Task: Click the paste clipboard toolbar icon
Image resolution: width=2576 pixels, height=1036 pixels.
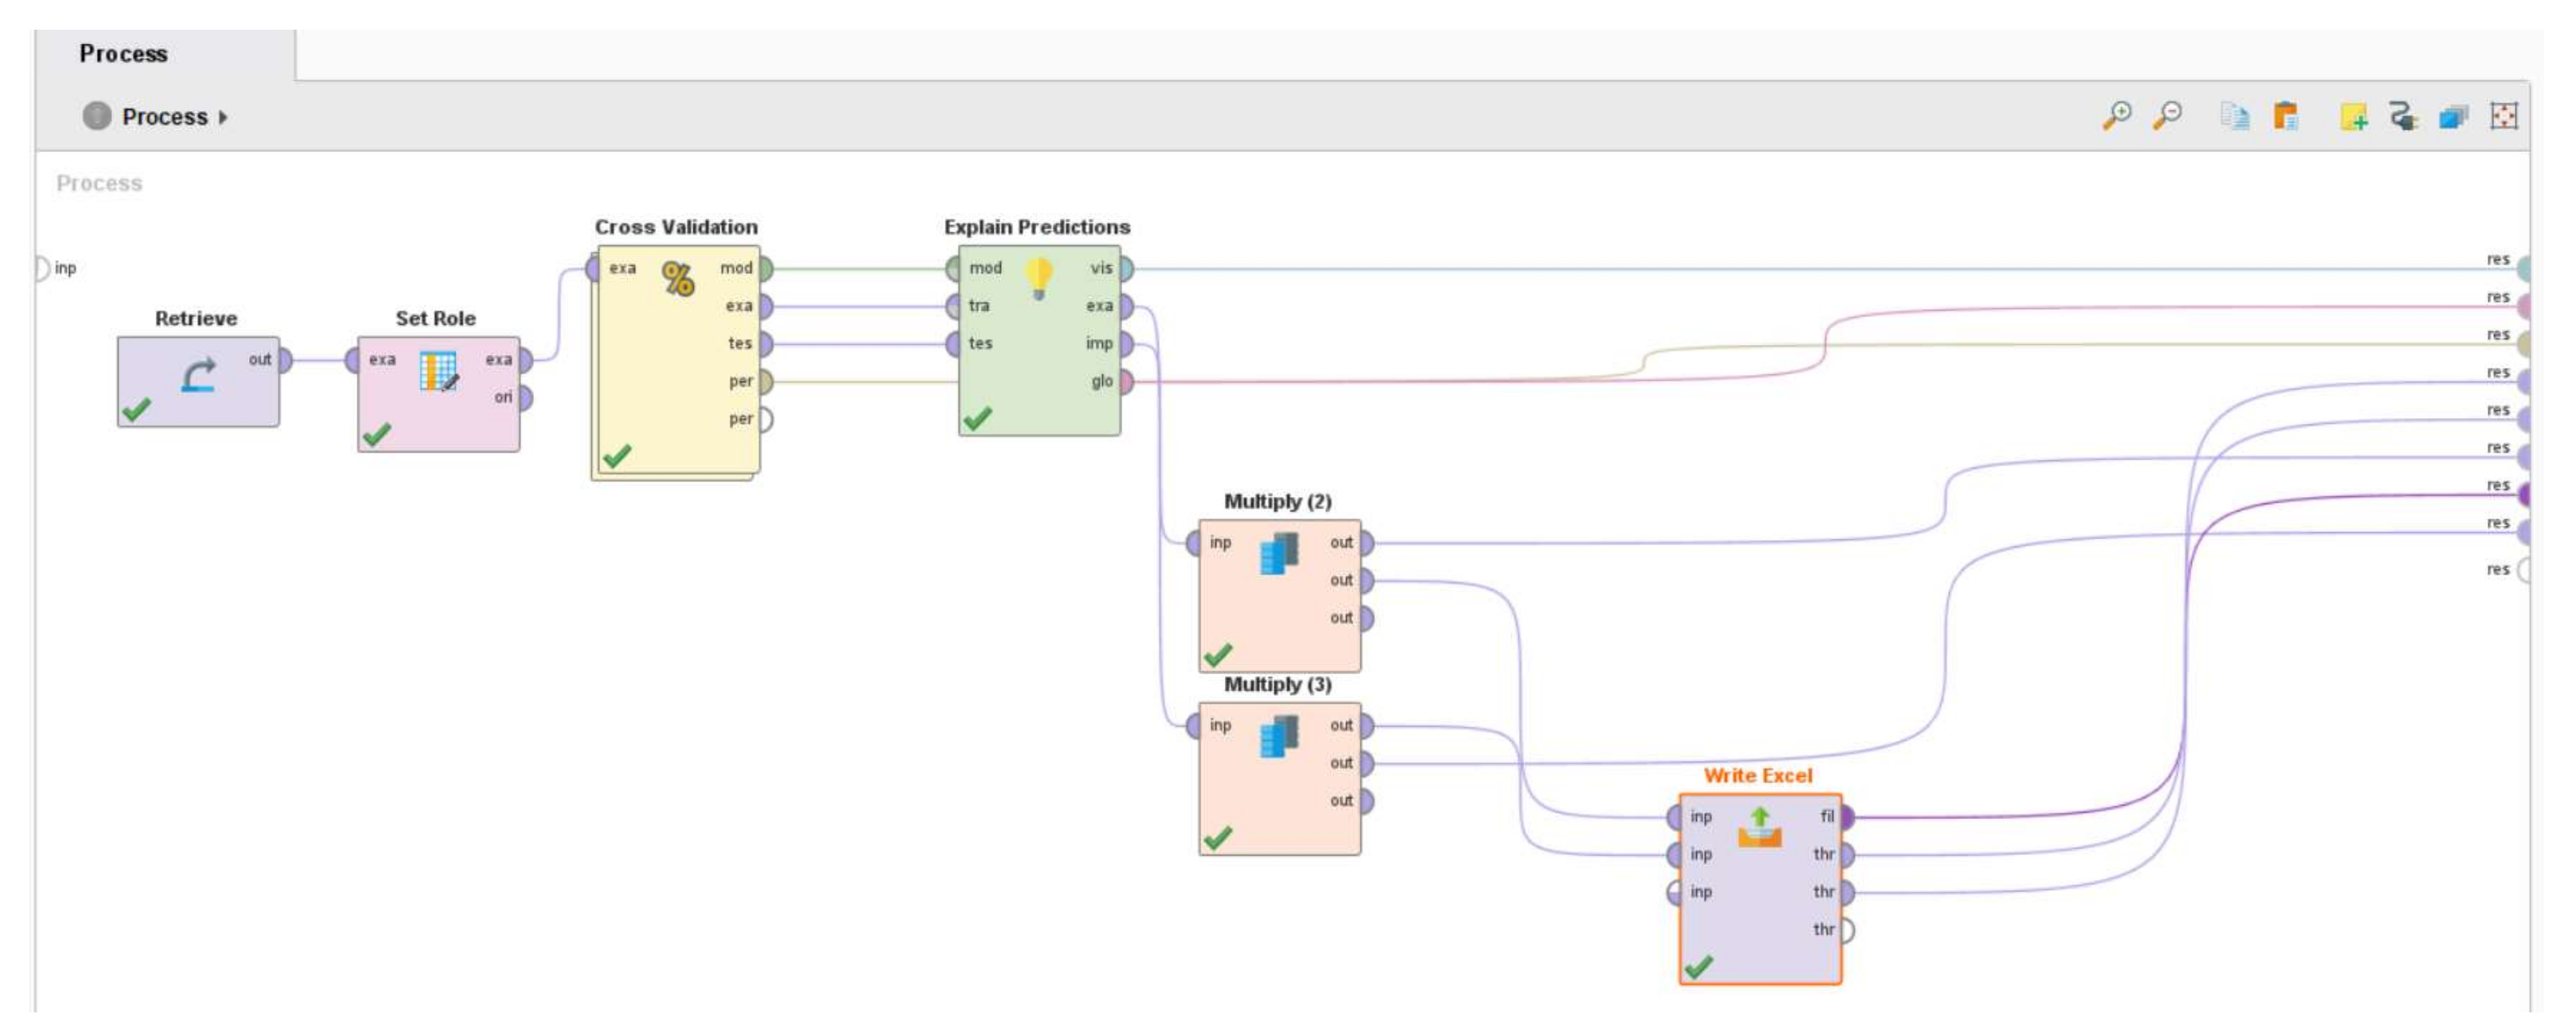Action: pos(2286,116)
